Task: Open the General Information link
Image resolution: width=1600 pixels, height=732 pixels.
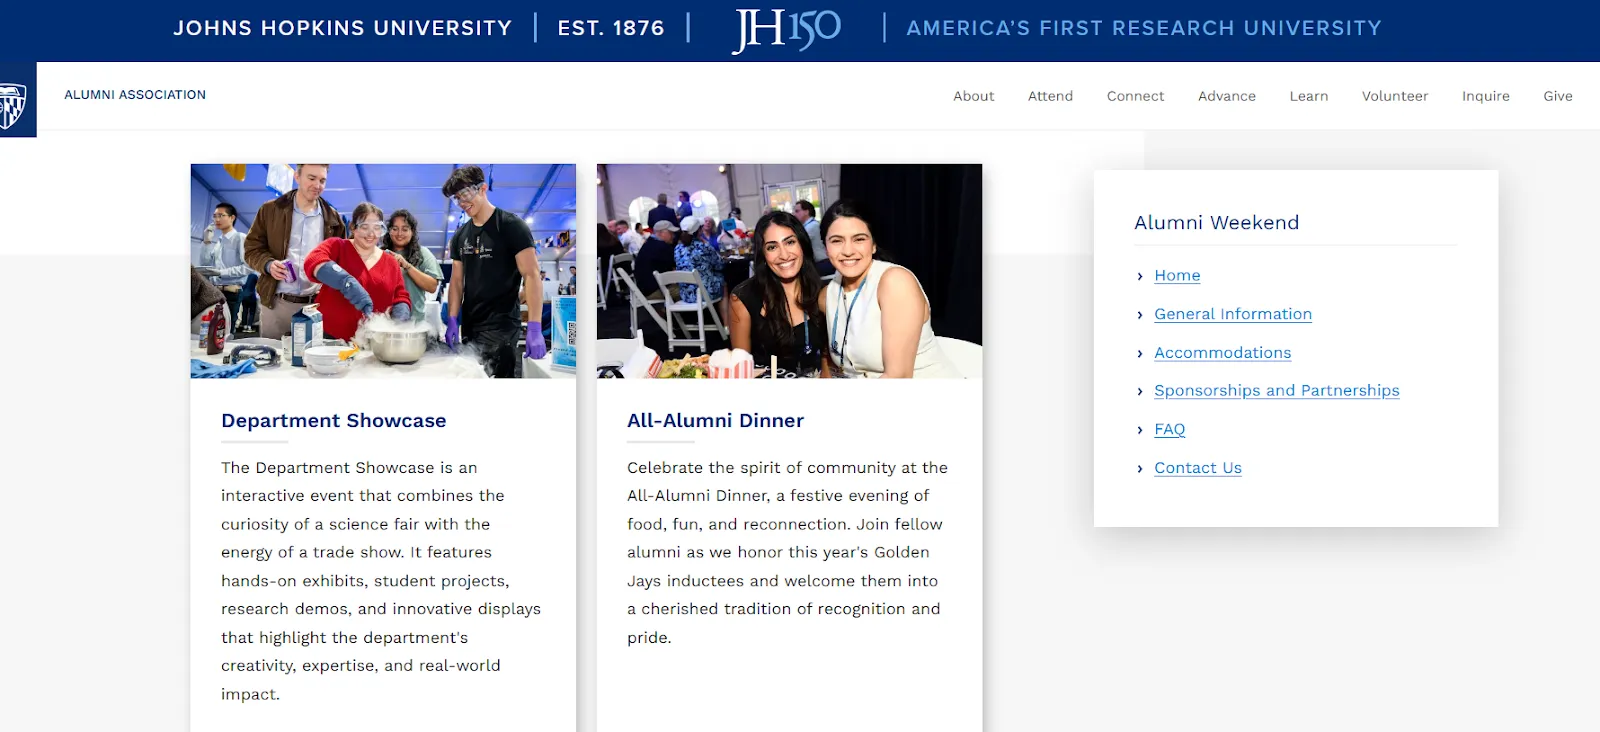Action: click(x=1232, y=314)
